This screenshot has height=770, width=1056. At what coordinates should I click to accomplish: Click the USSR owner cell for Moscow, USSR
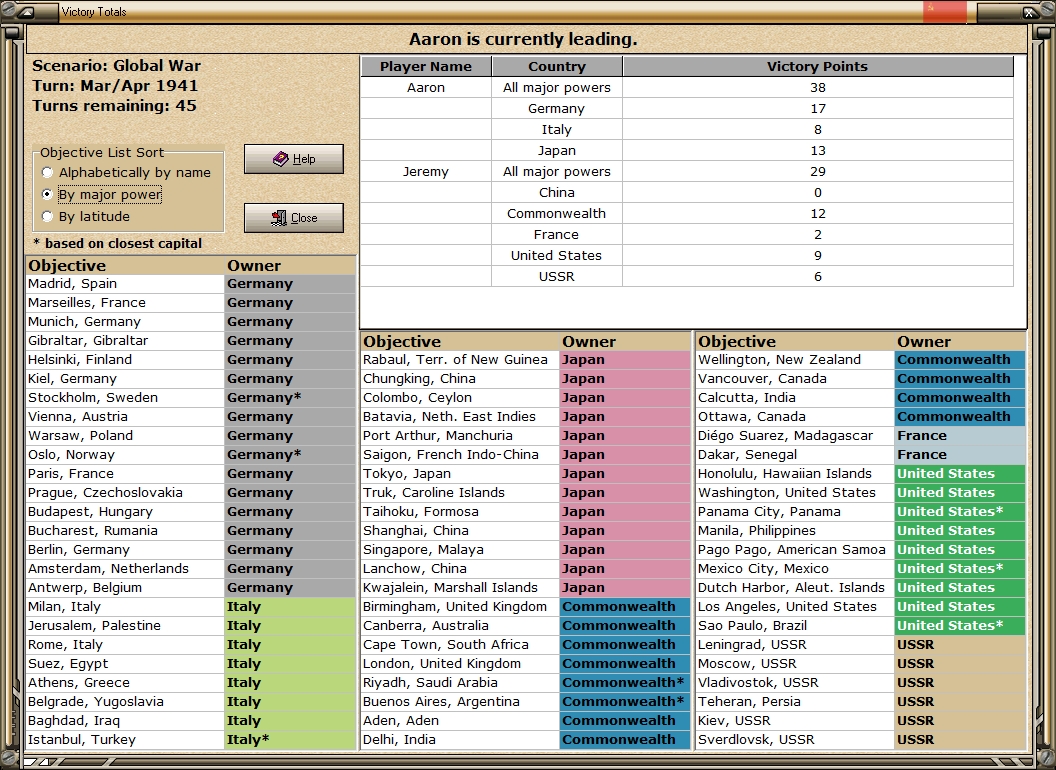point(960,664)
